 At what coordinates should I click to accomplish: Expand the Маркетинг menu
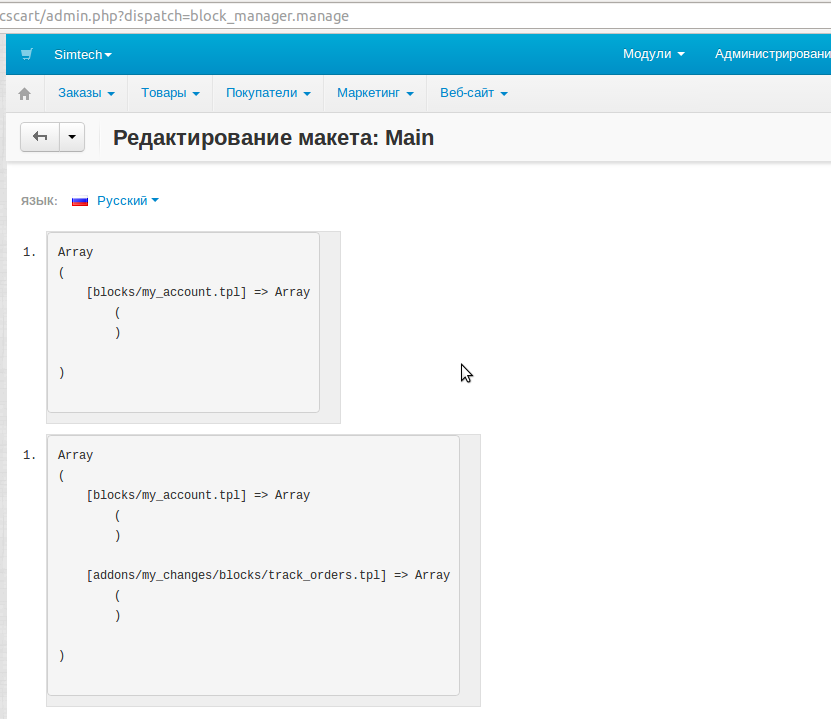375,93
